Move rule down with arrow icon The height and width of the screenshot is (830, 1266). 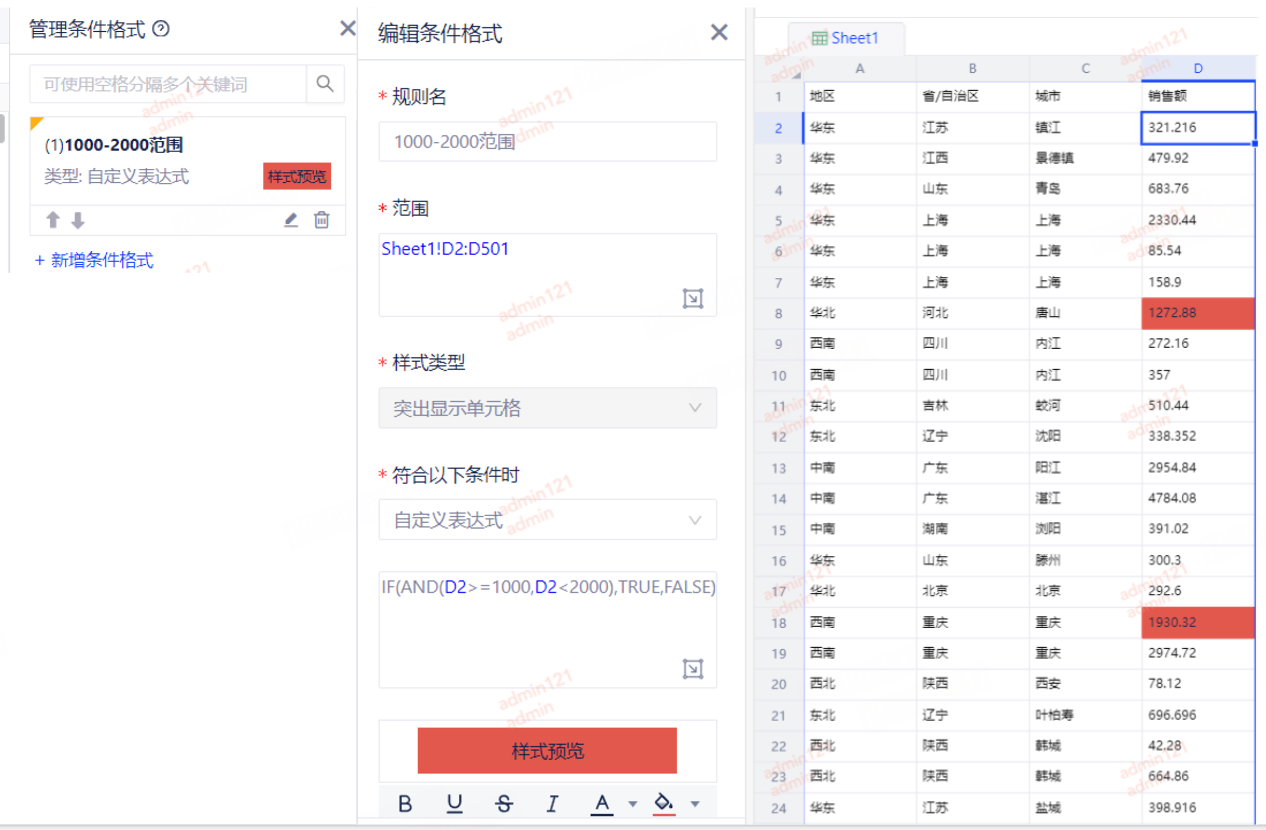pos(78,220)
